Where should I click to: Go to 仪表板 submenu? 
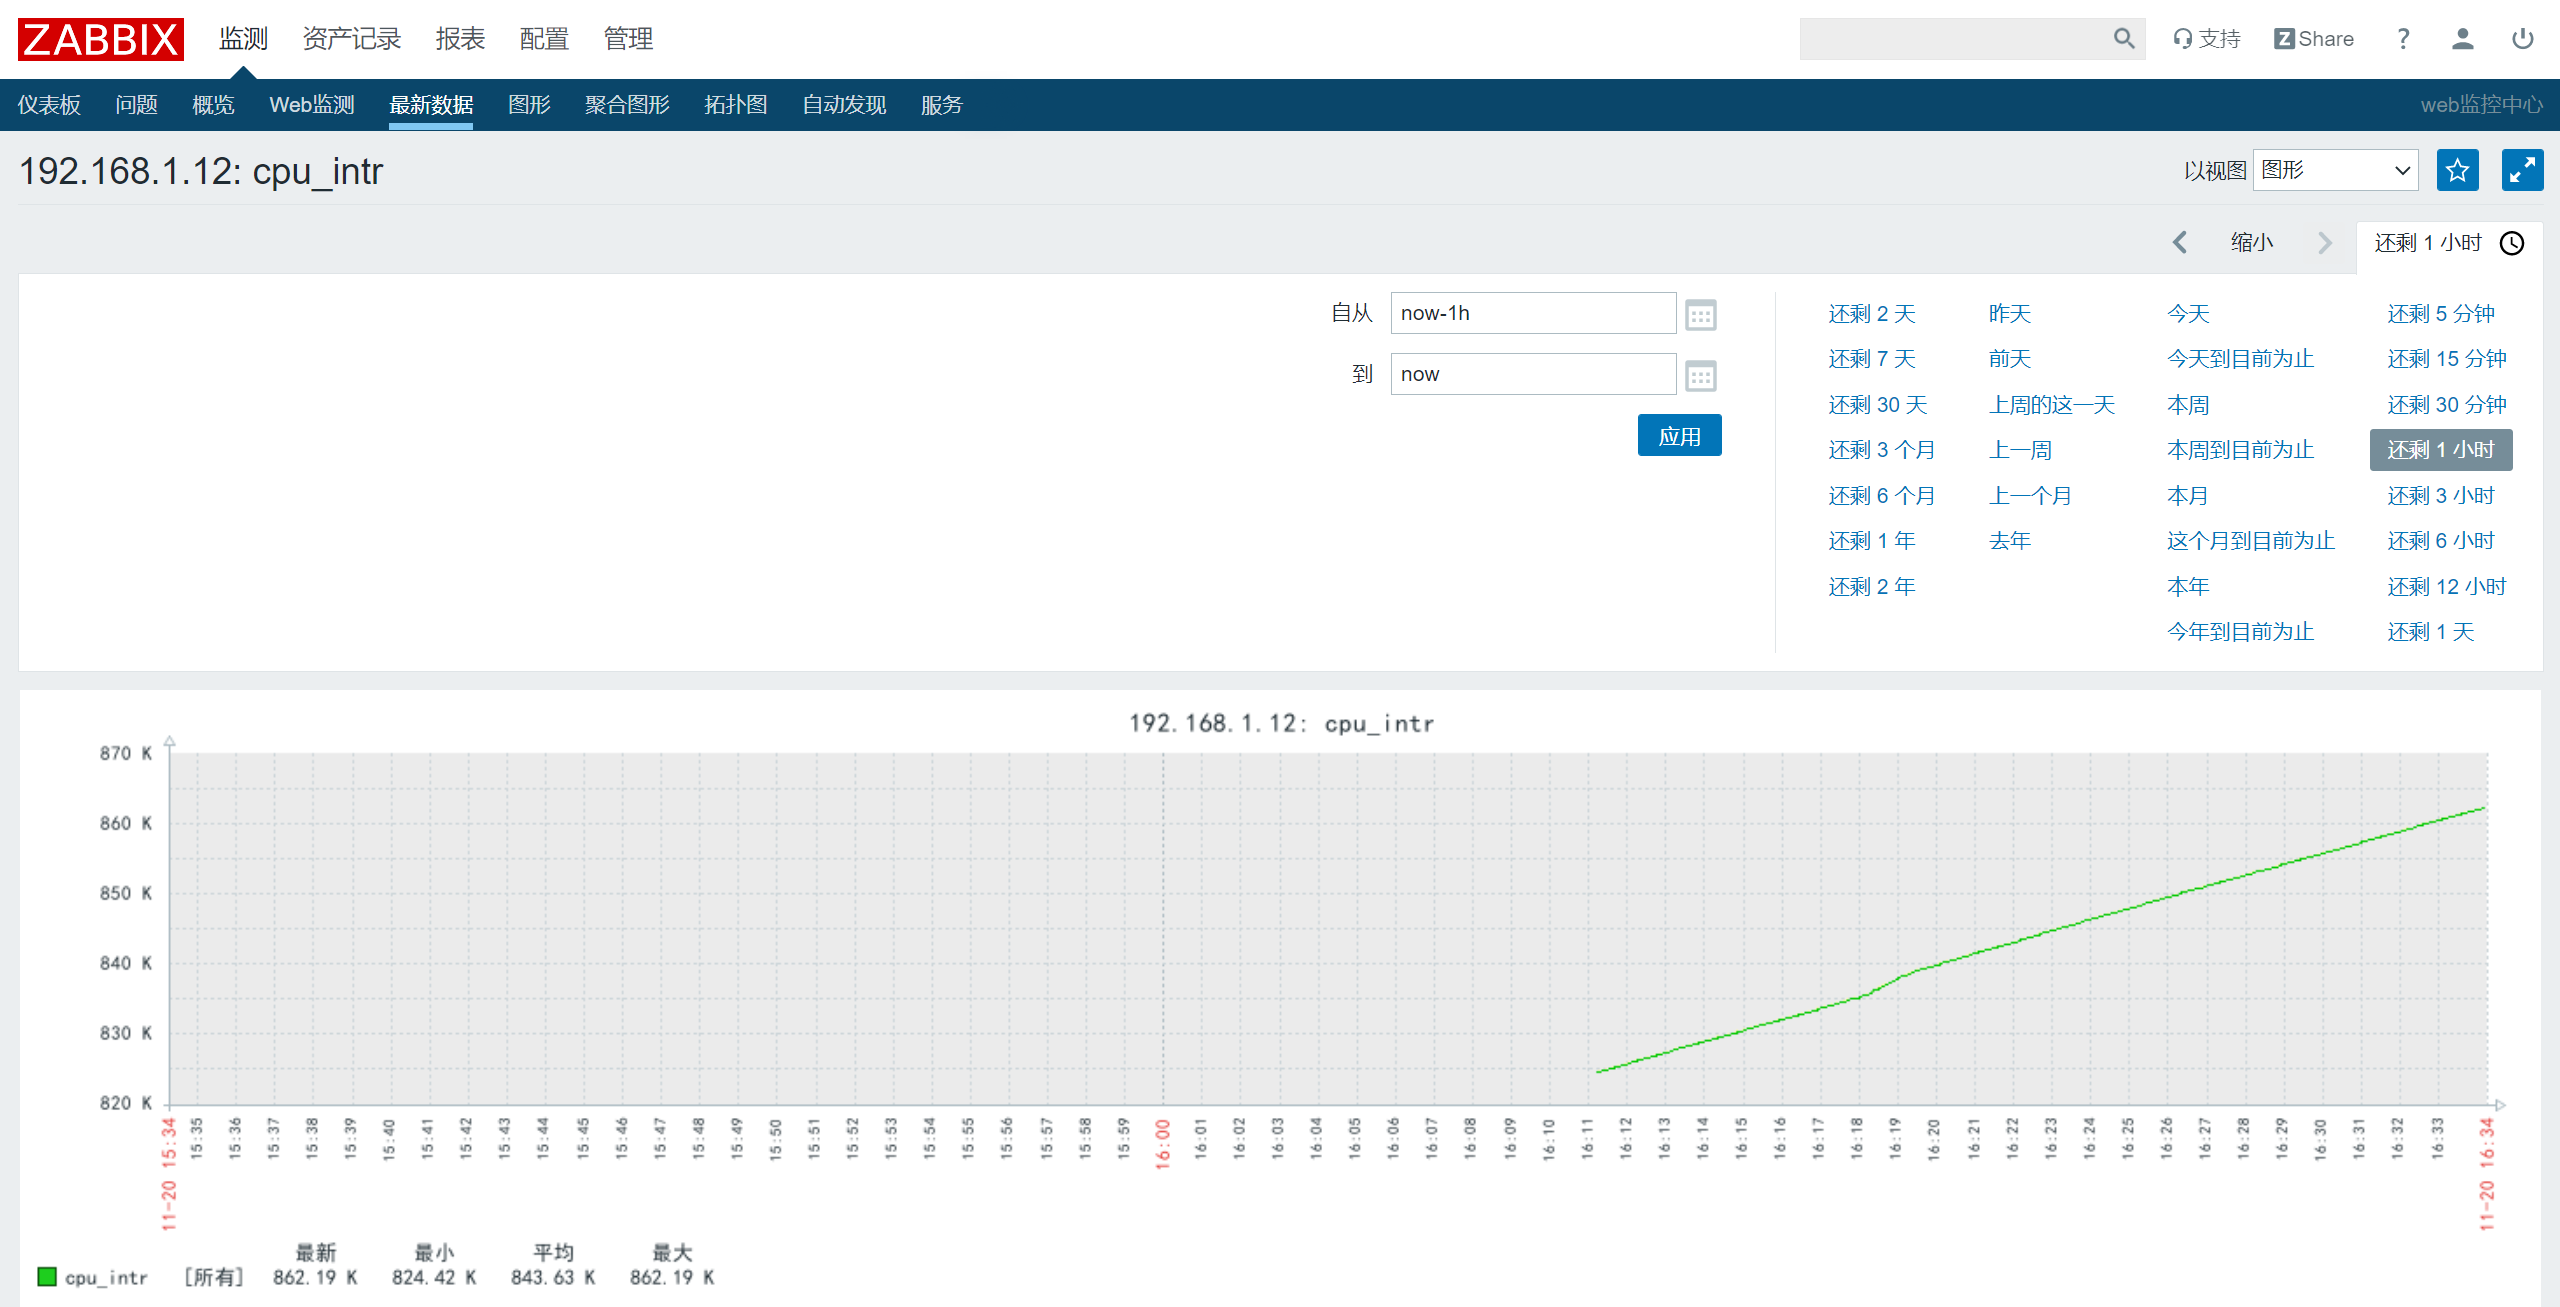[49, 105]
